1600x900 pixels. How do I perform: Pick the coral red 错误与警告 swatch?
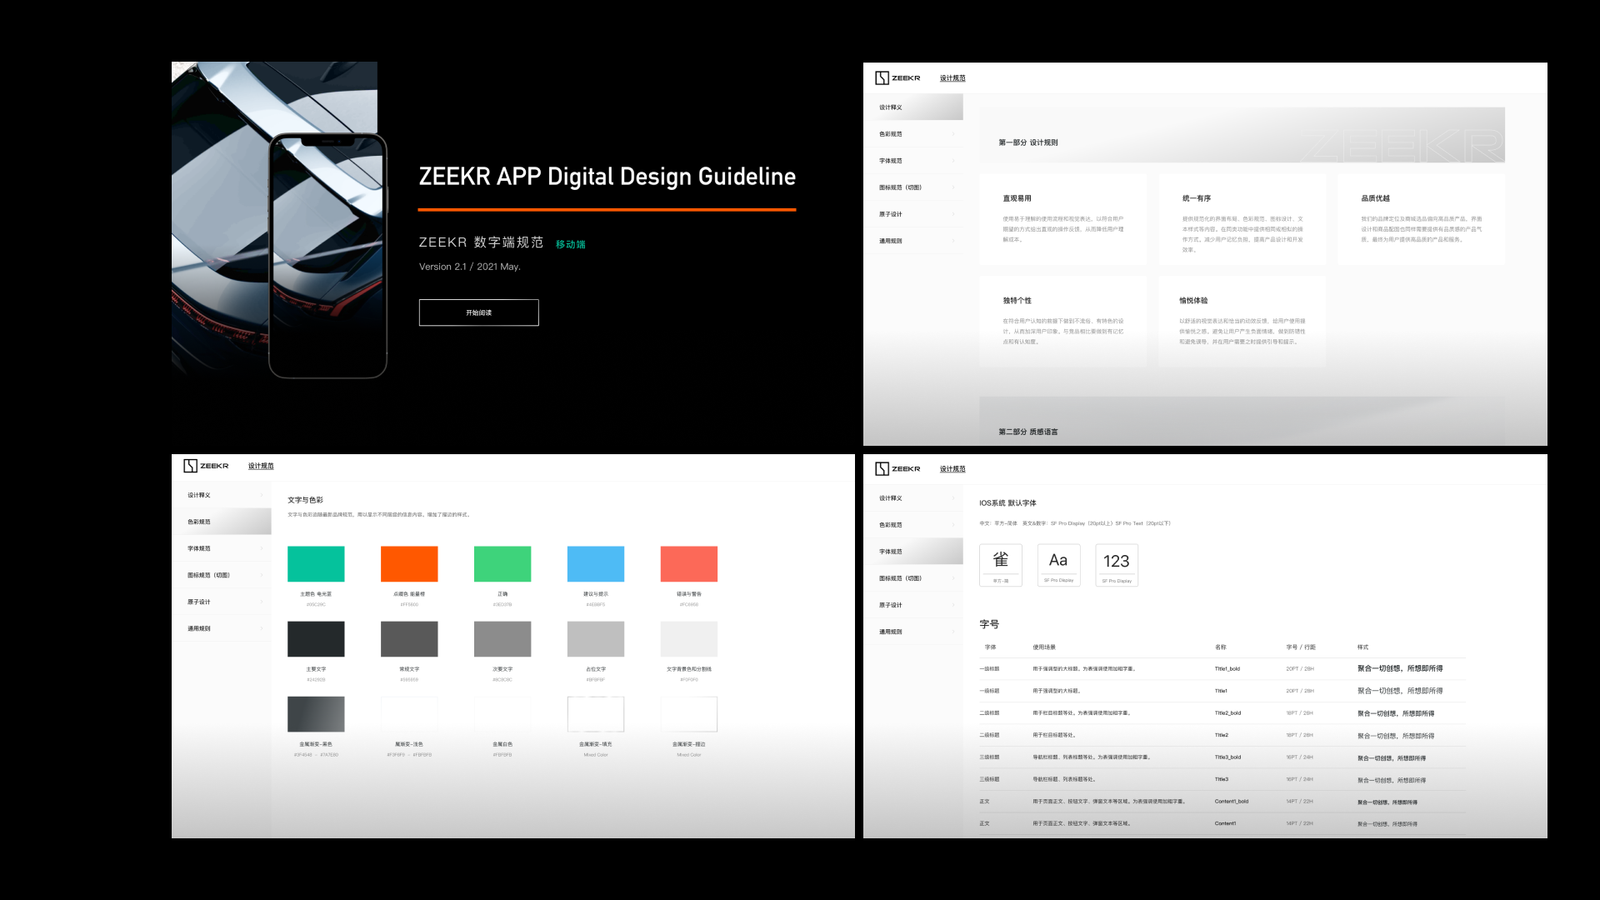(x=689, y=564)
